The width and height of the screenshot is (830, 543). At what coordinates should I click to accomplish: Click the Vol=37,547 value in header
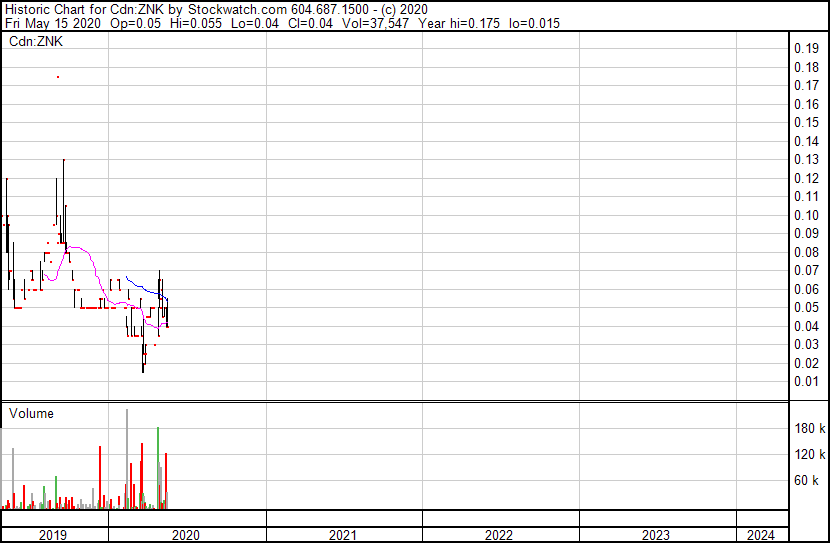342,22
